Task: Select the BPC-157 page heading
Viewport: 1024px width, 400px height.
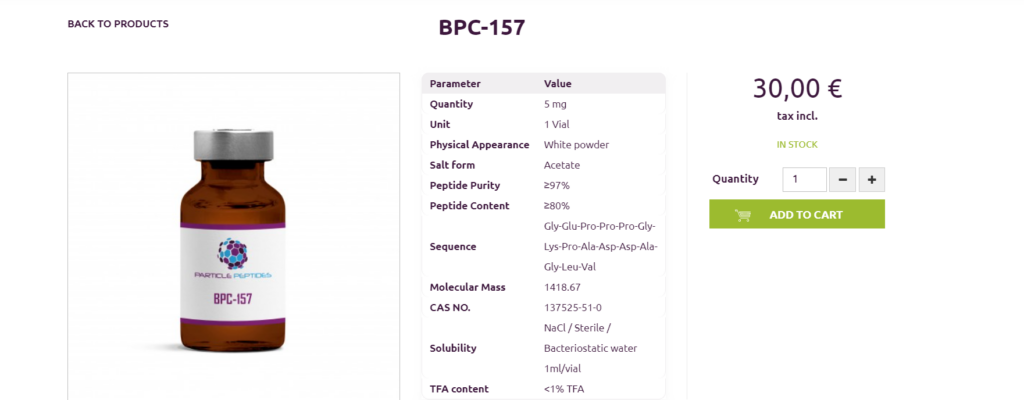Action: coord(481,28)
